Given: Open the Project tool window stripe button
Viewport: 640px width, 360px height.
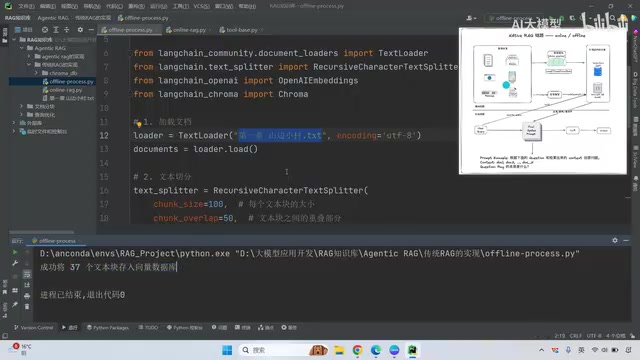Looking at the screenshot, I should (4, 36).
